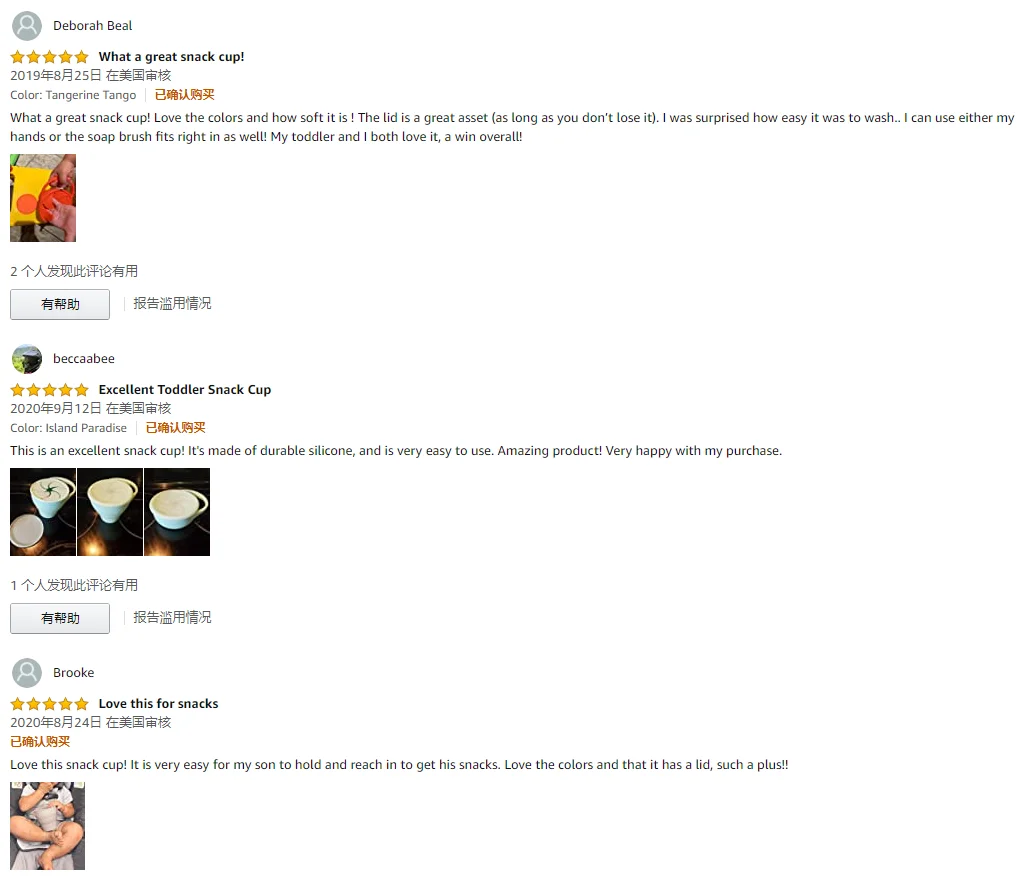Click the star rating on beccaabee's review
Screen dimensions: 1027x886
coord(49,390)
